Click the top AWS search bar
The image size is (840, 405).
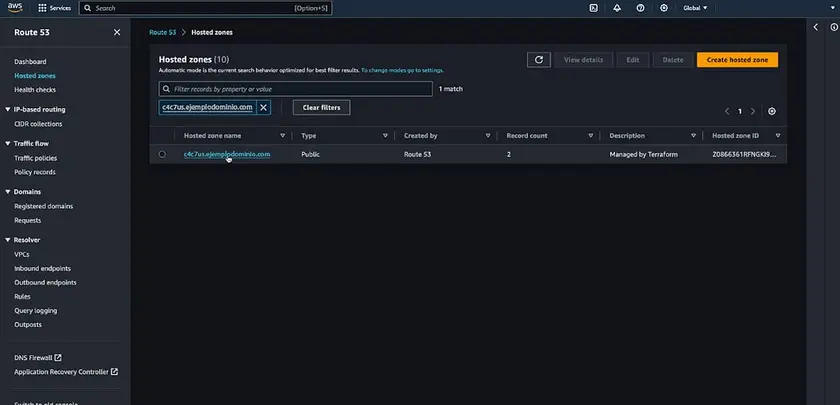[205, 8]
